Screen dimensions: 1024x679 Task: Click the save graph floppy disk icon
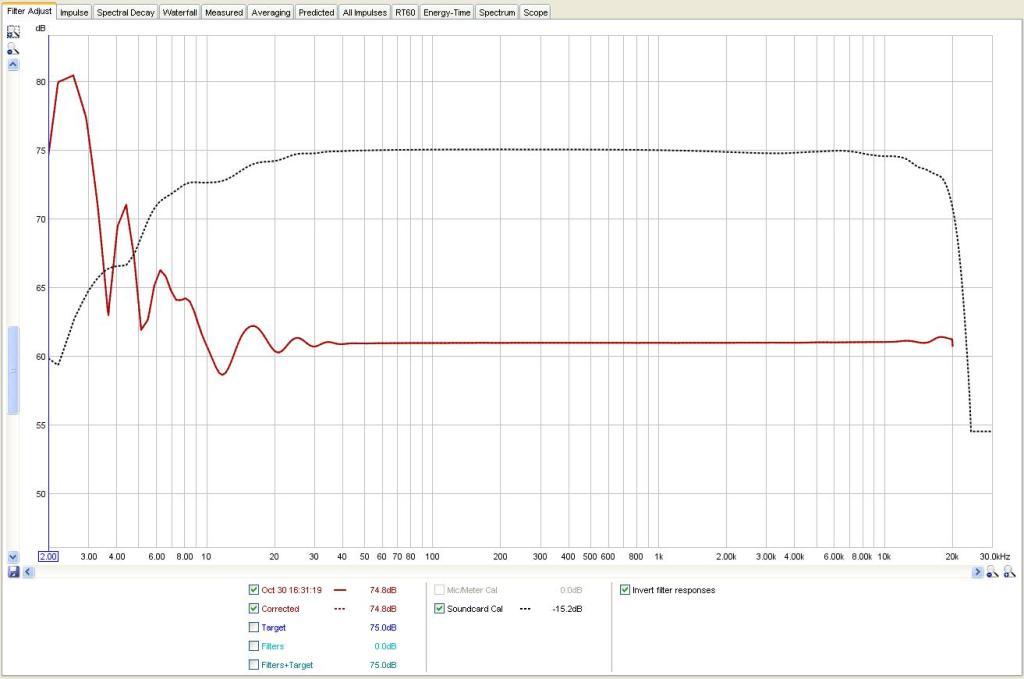click(x=13, y=571)
